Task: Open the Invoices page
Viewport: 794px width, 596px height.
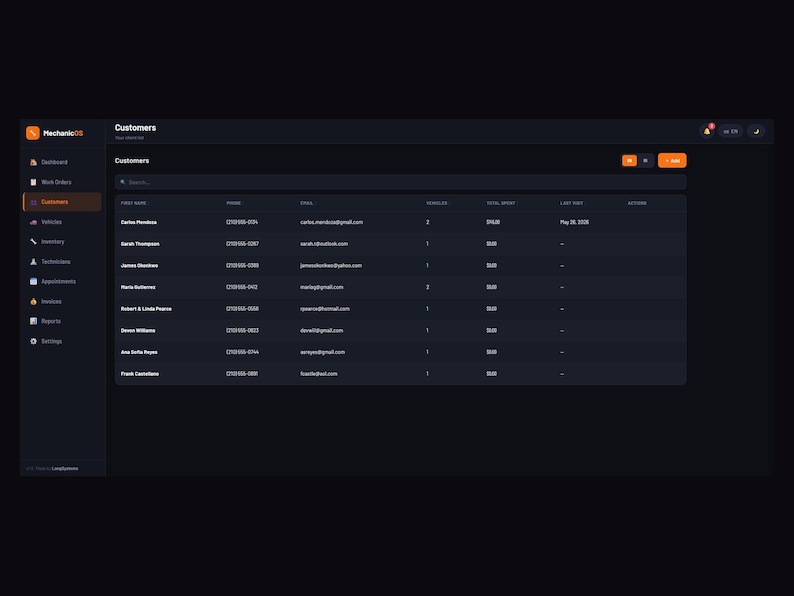Action: click(62, 301)
